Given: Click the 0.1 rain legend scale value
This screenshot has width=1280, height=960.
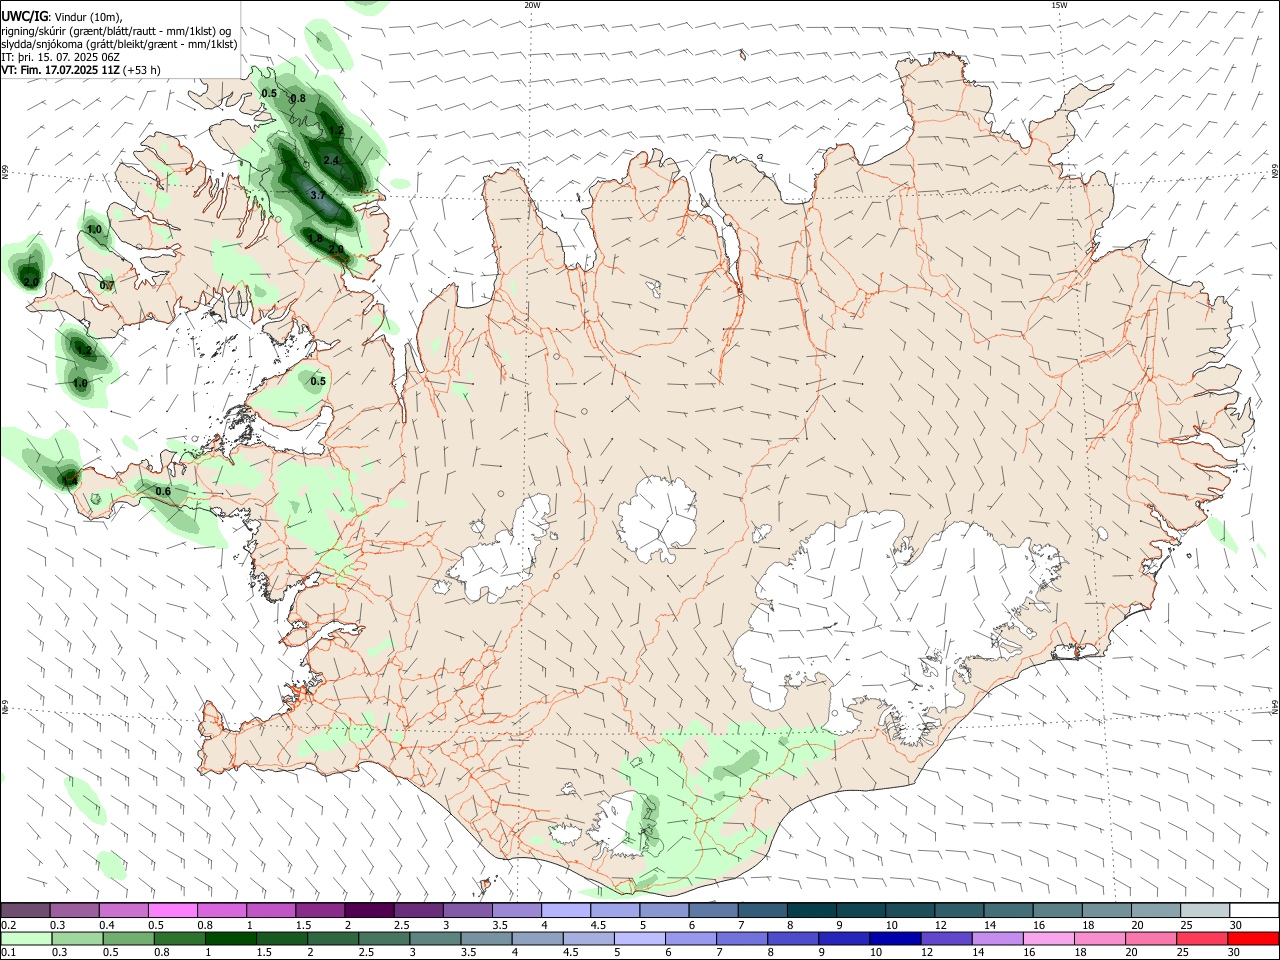Looking at the screenshot, I should pyautogui.click(x=8, y=952).
